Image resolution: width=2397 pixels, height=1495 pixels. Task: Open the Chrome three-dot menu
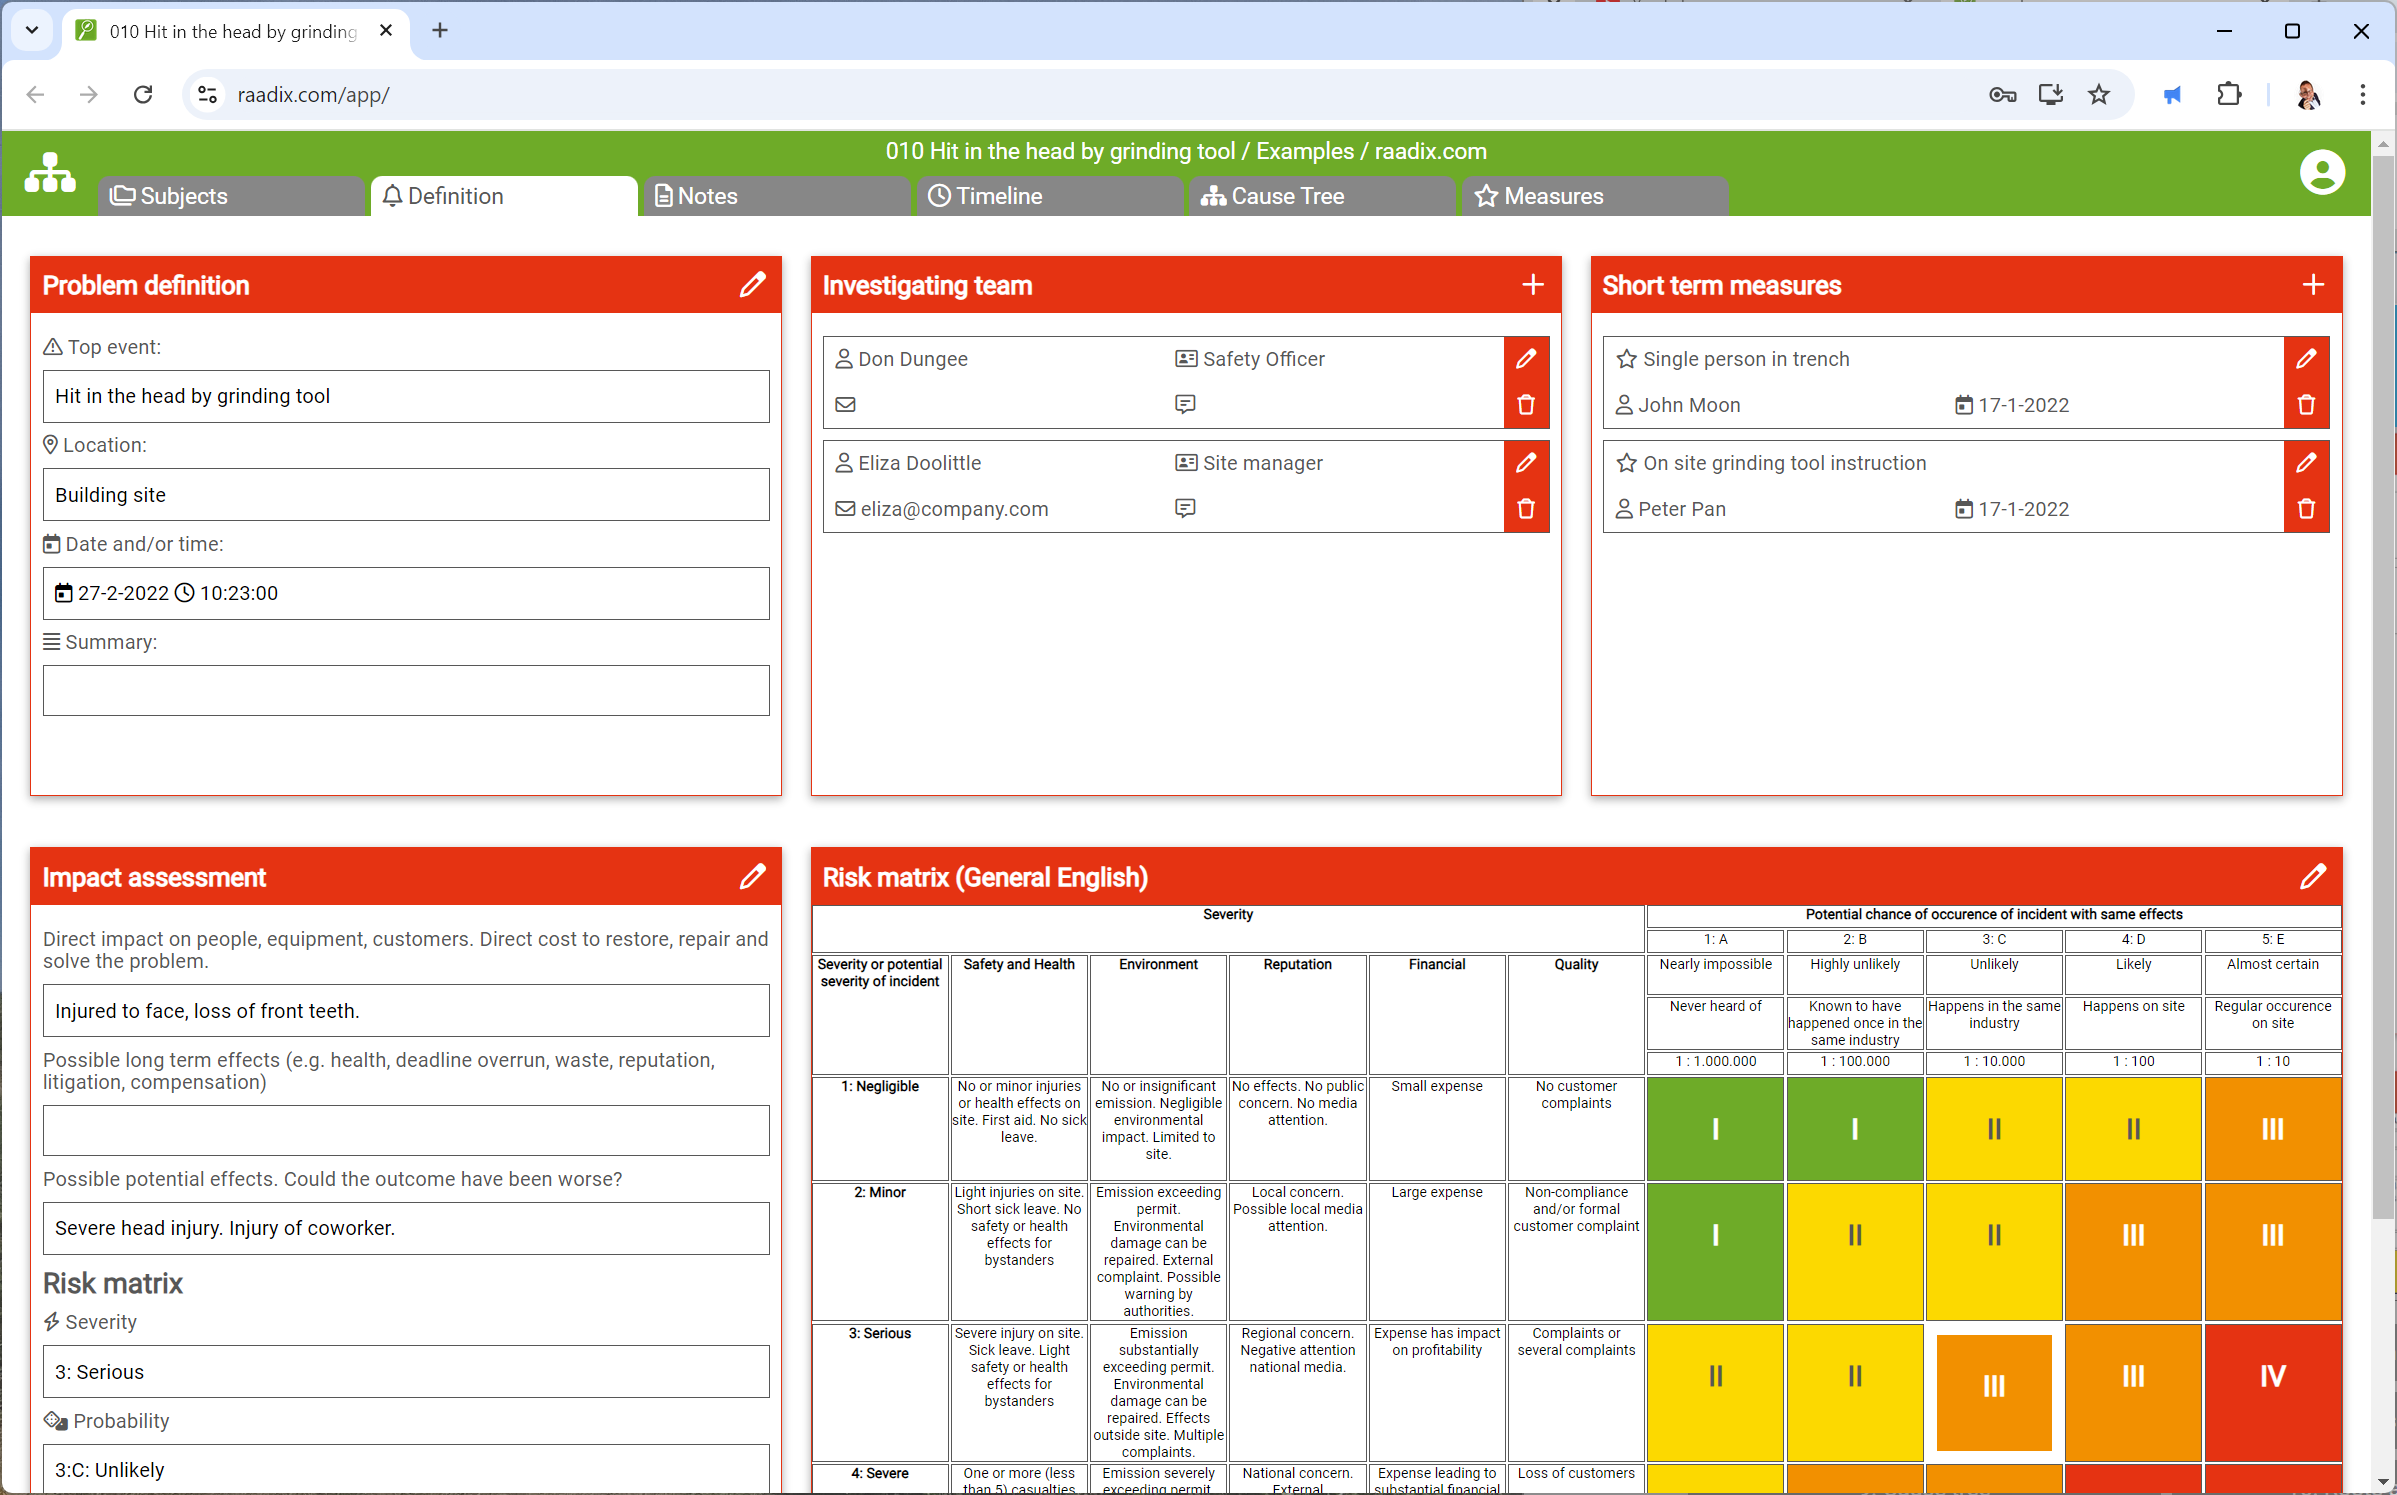click(x=2362, y=95)
